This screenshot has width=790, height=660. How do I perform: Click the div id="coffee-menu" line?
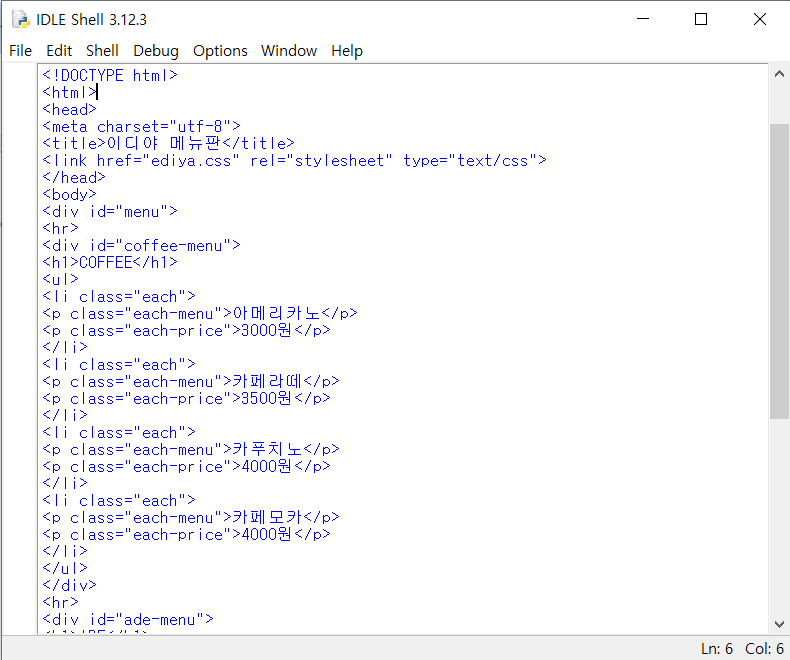pos(142,246)
